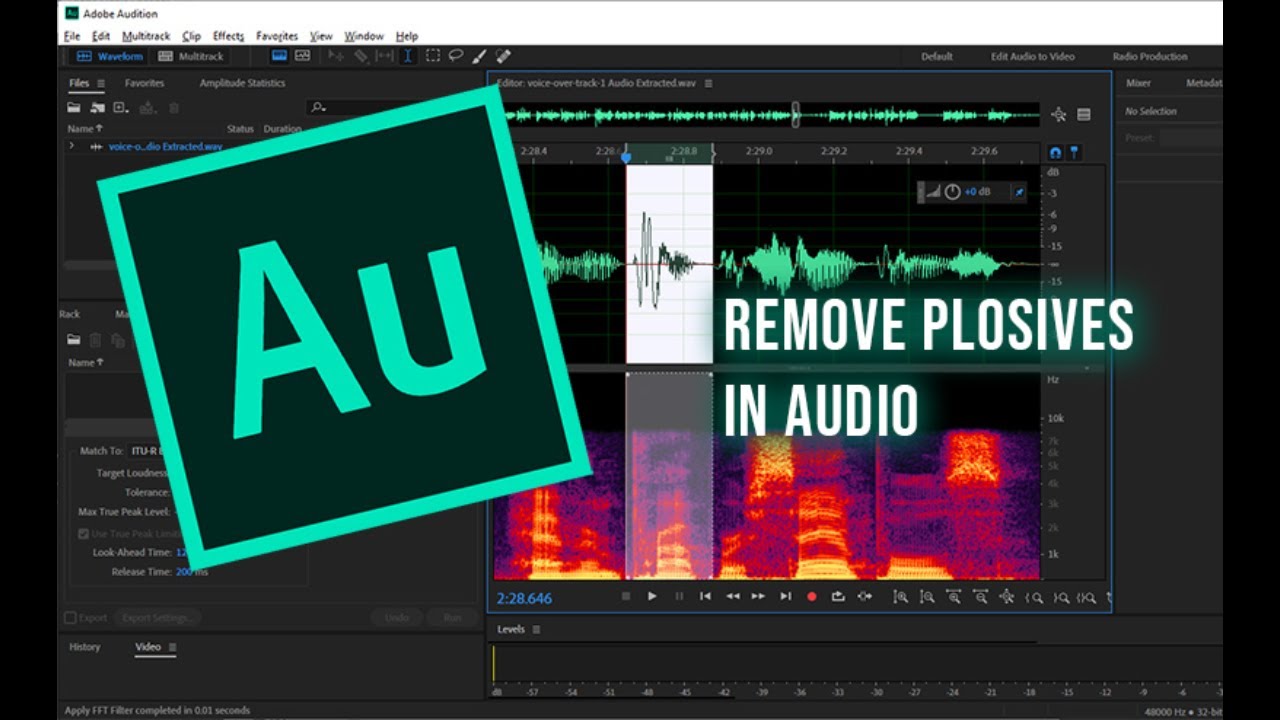This screenshot has height=720, width=1280.
Task: Open the View menu
Action: pos(321,36)
